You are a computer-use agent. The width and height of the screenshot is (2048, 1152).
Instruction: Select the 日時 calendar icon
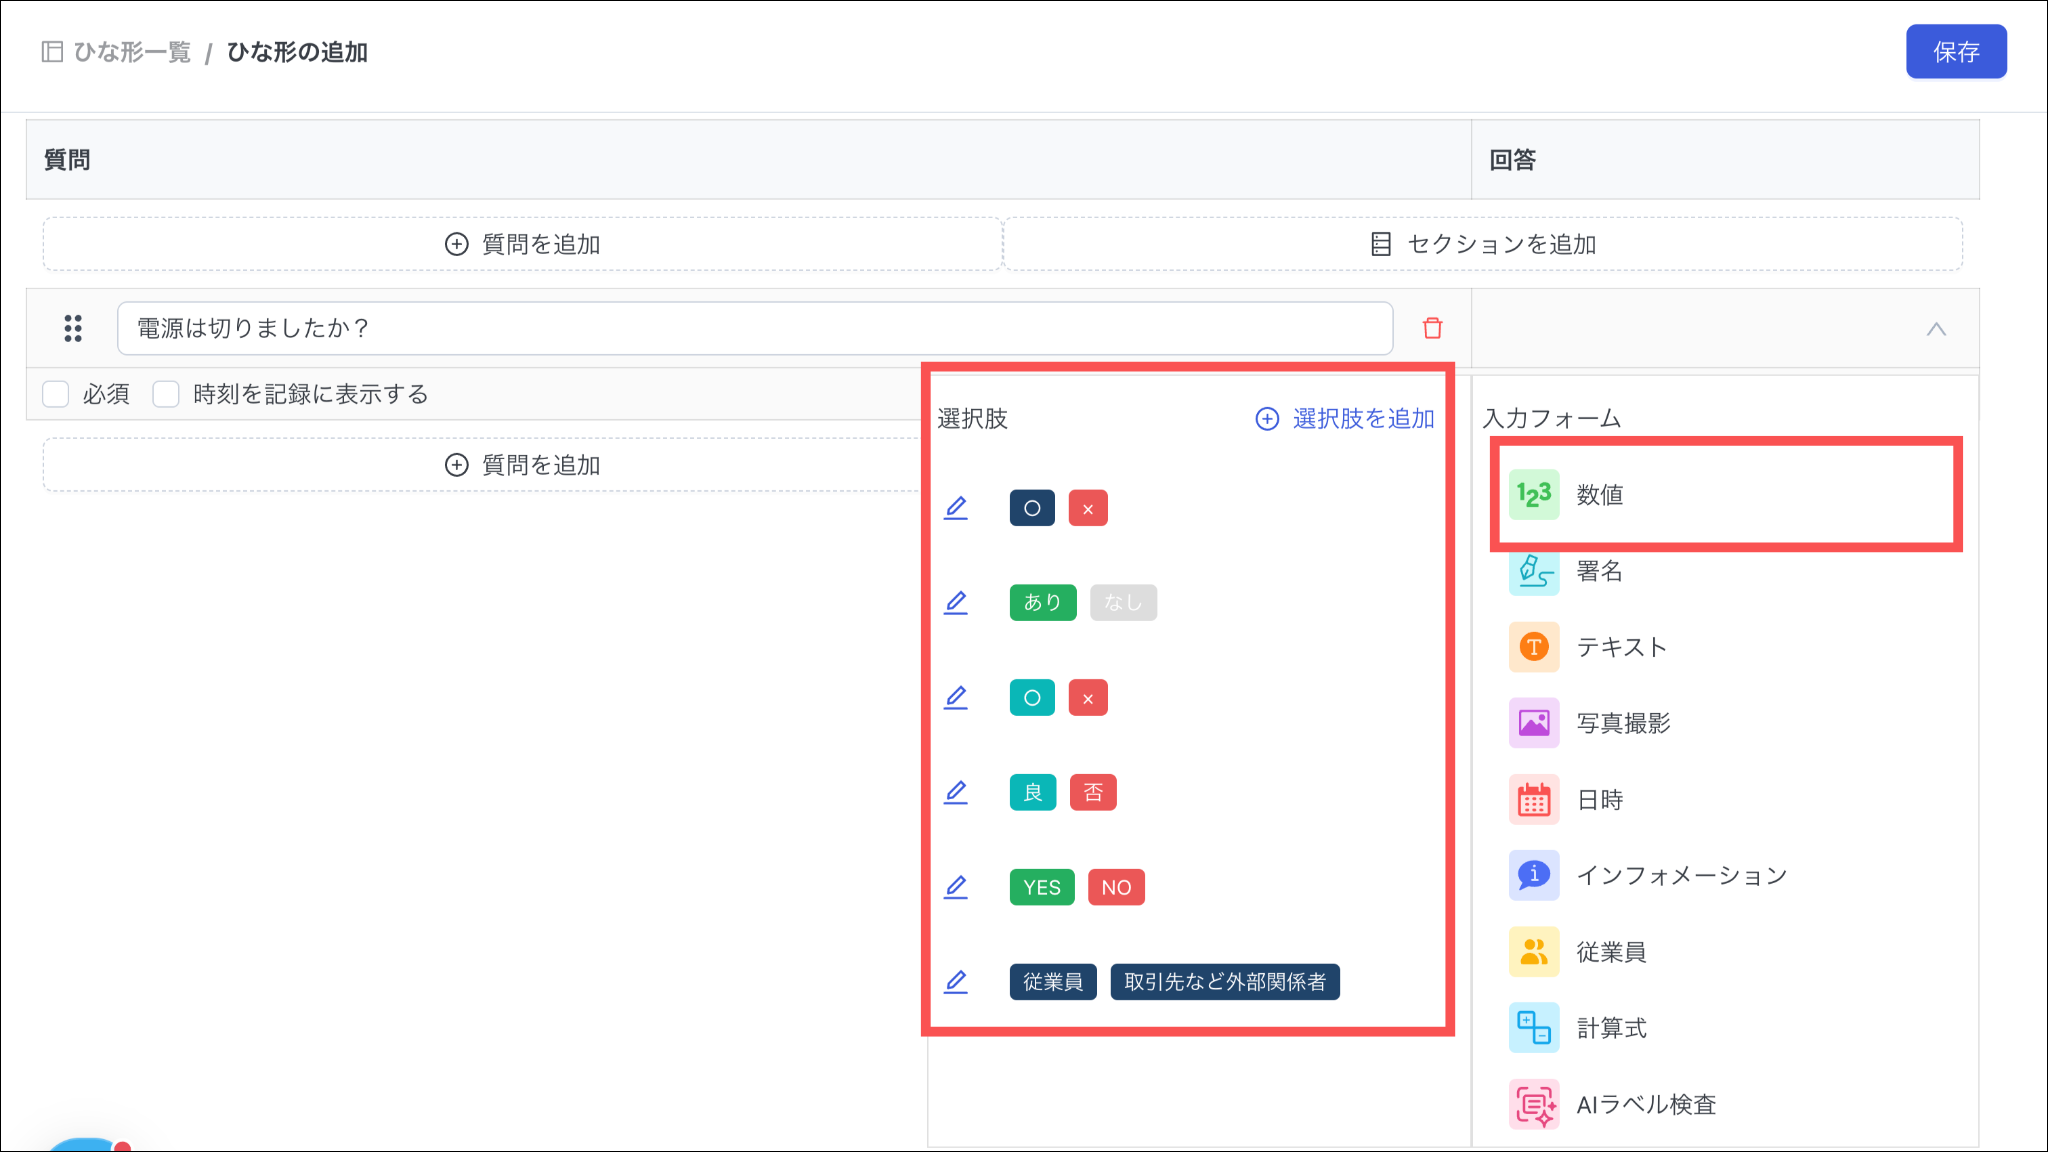click(x=1533, y=800)
